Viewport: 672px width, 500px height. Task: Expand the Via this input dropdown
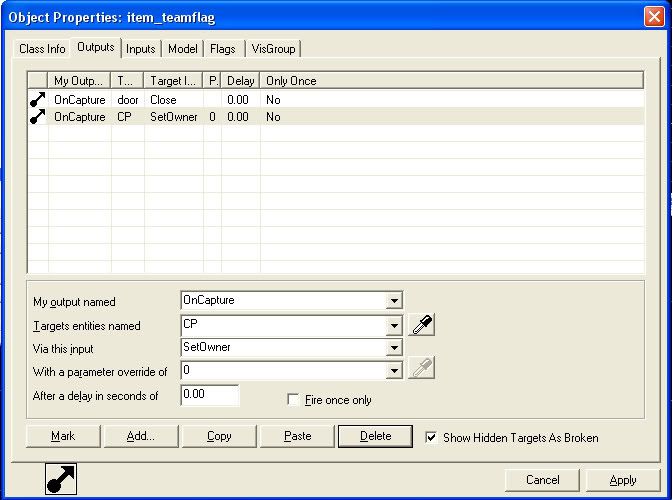coord(394,348)
